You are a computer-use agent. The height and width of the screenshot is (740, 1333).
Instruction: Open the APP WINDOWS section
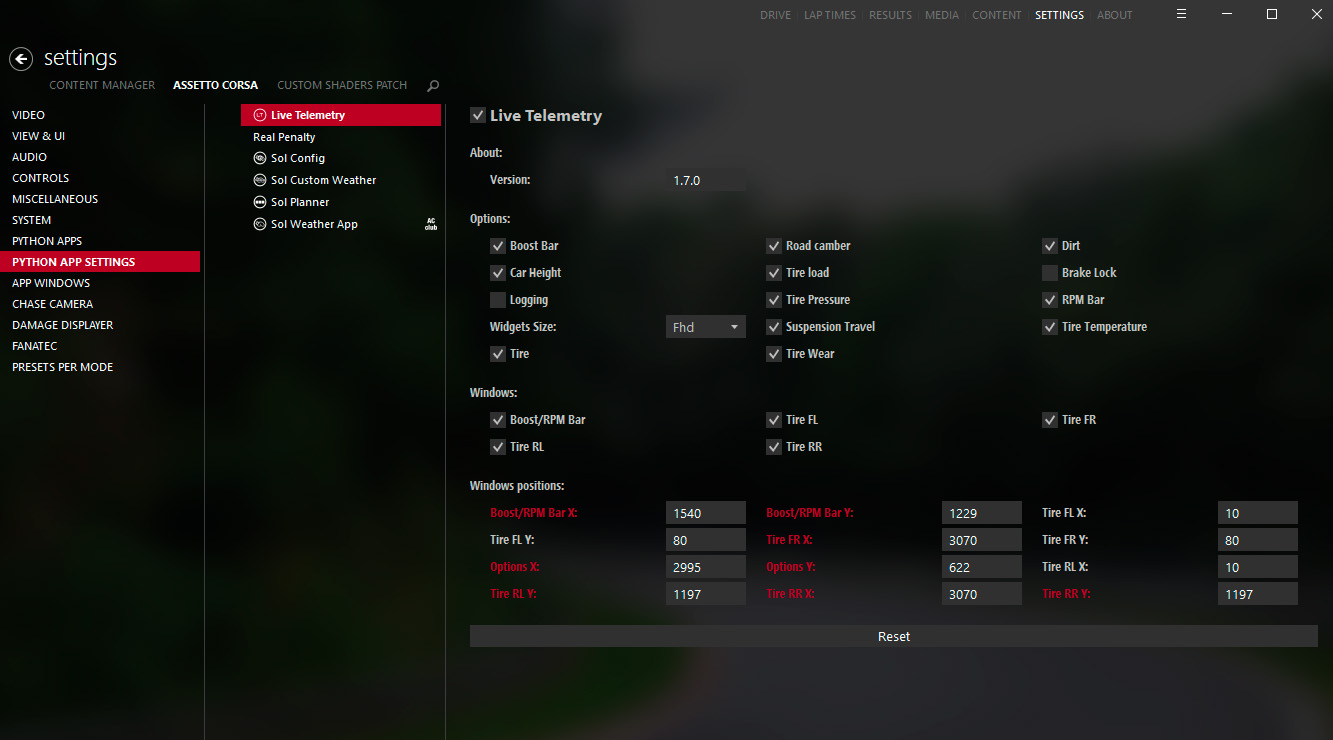[x=100, y=283]
